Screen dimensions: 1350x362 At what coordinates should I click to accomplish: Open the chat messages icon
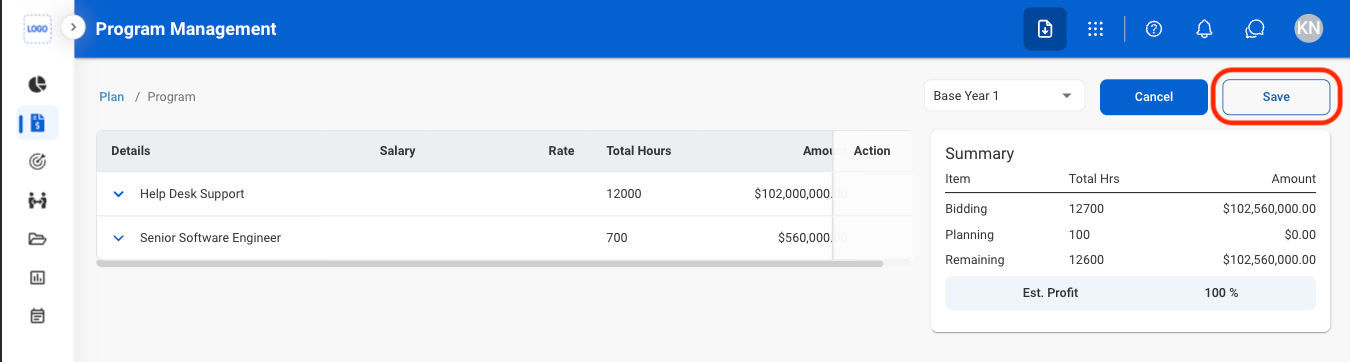(1255, 29)
